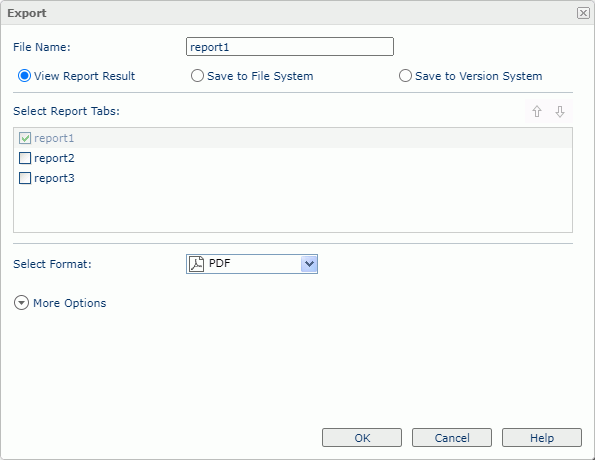Move selected report tab down arrow

point(560,112)
